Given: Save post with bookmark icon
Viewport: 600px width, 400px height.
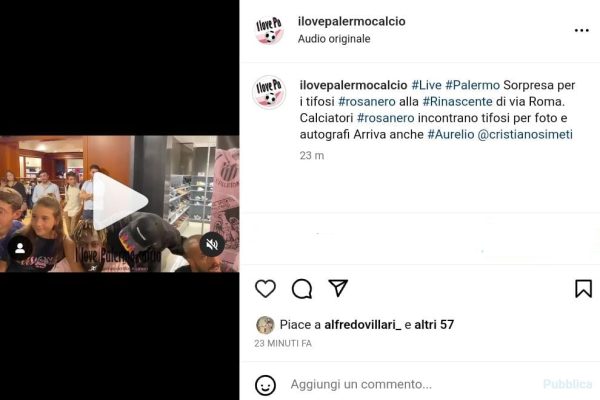Looking at the screenshot, I should coord(584,289).
